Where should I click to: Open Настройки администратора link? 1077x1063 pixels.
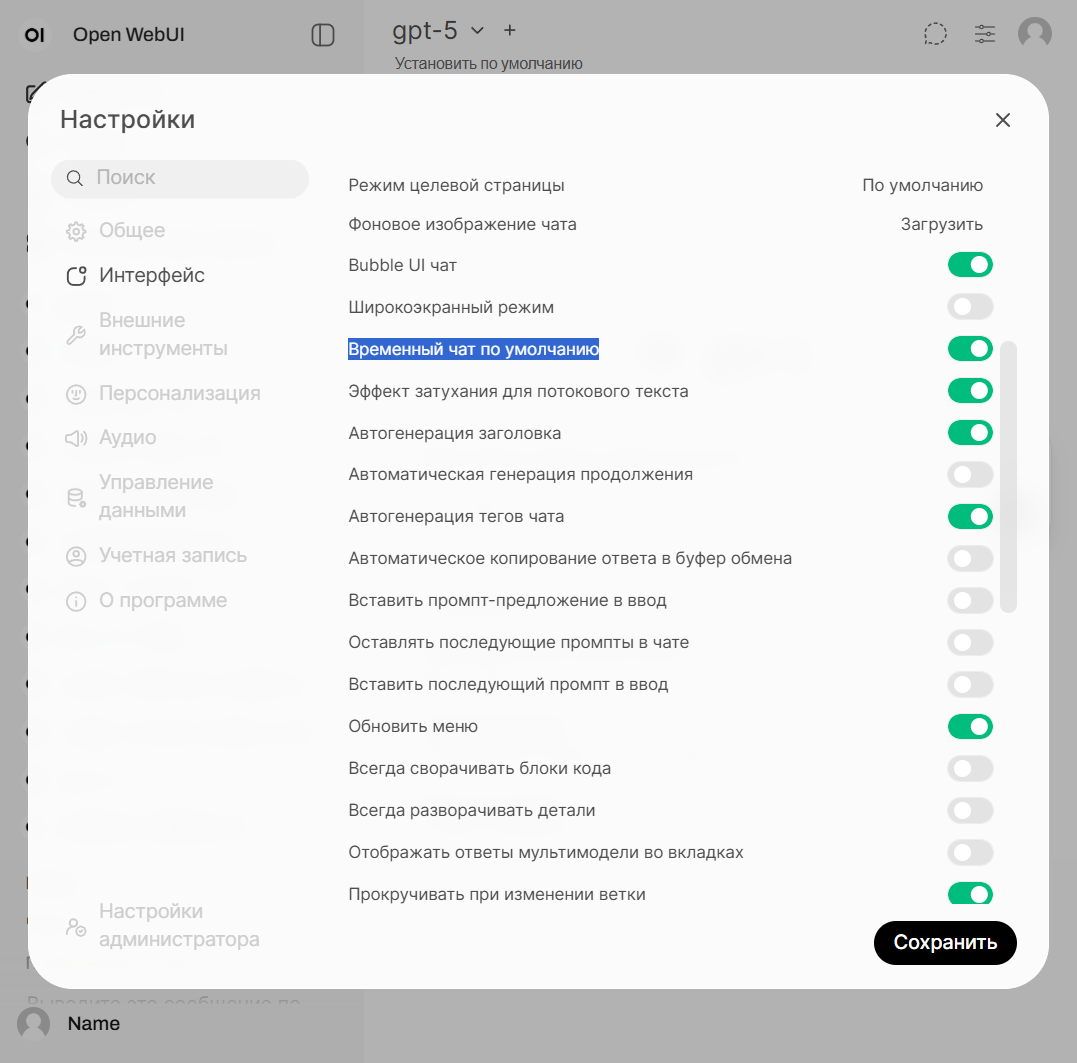[163, 926]
